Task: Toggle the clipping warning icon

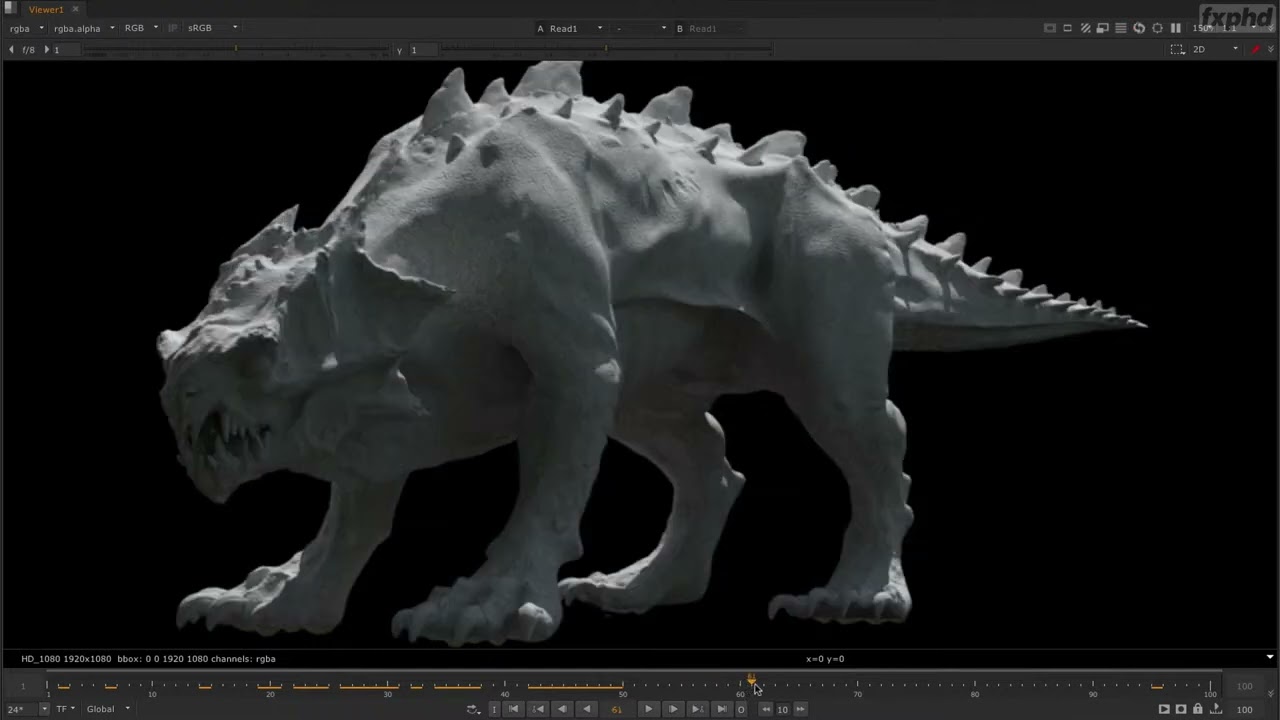Action: [1050, 28]
